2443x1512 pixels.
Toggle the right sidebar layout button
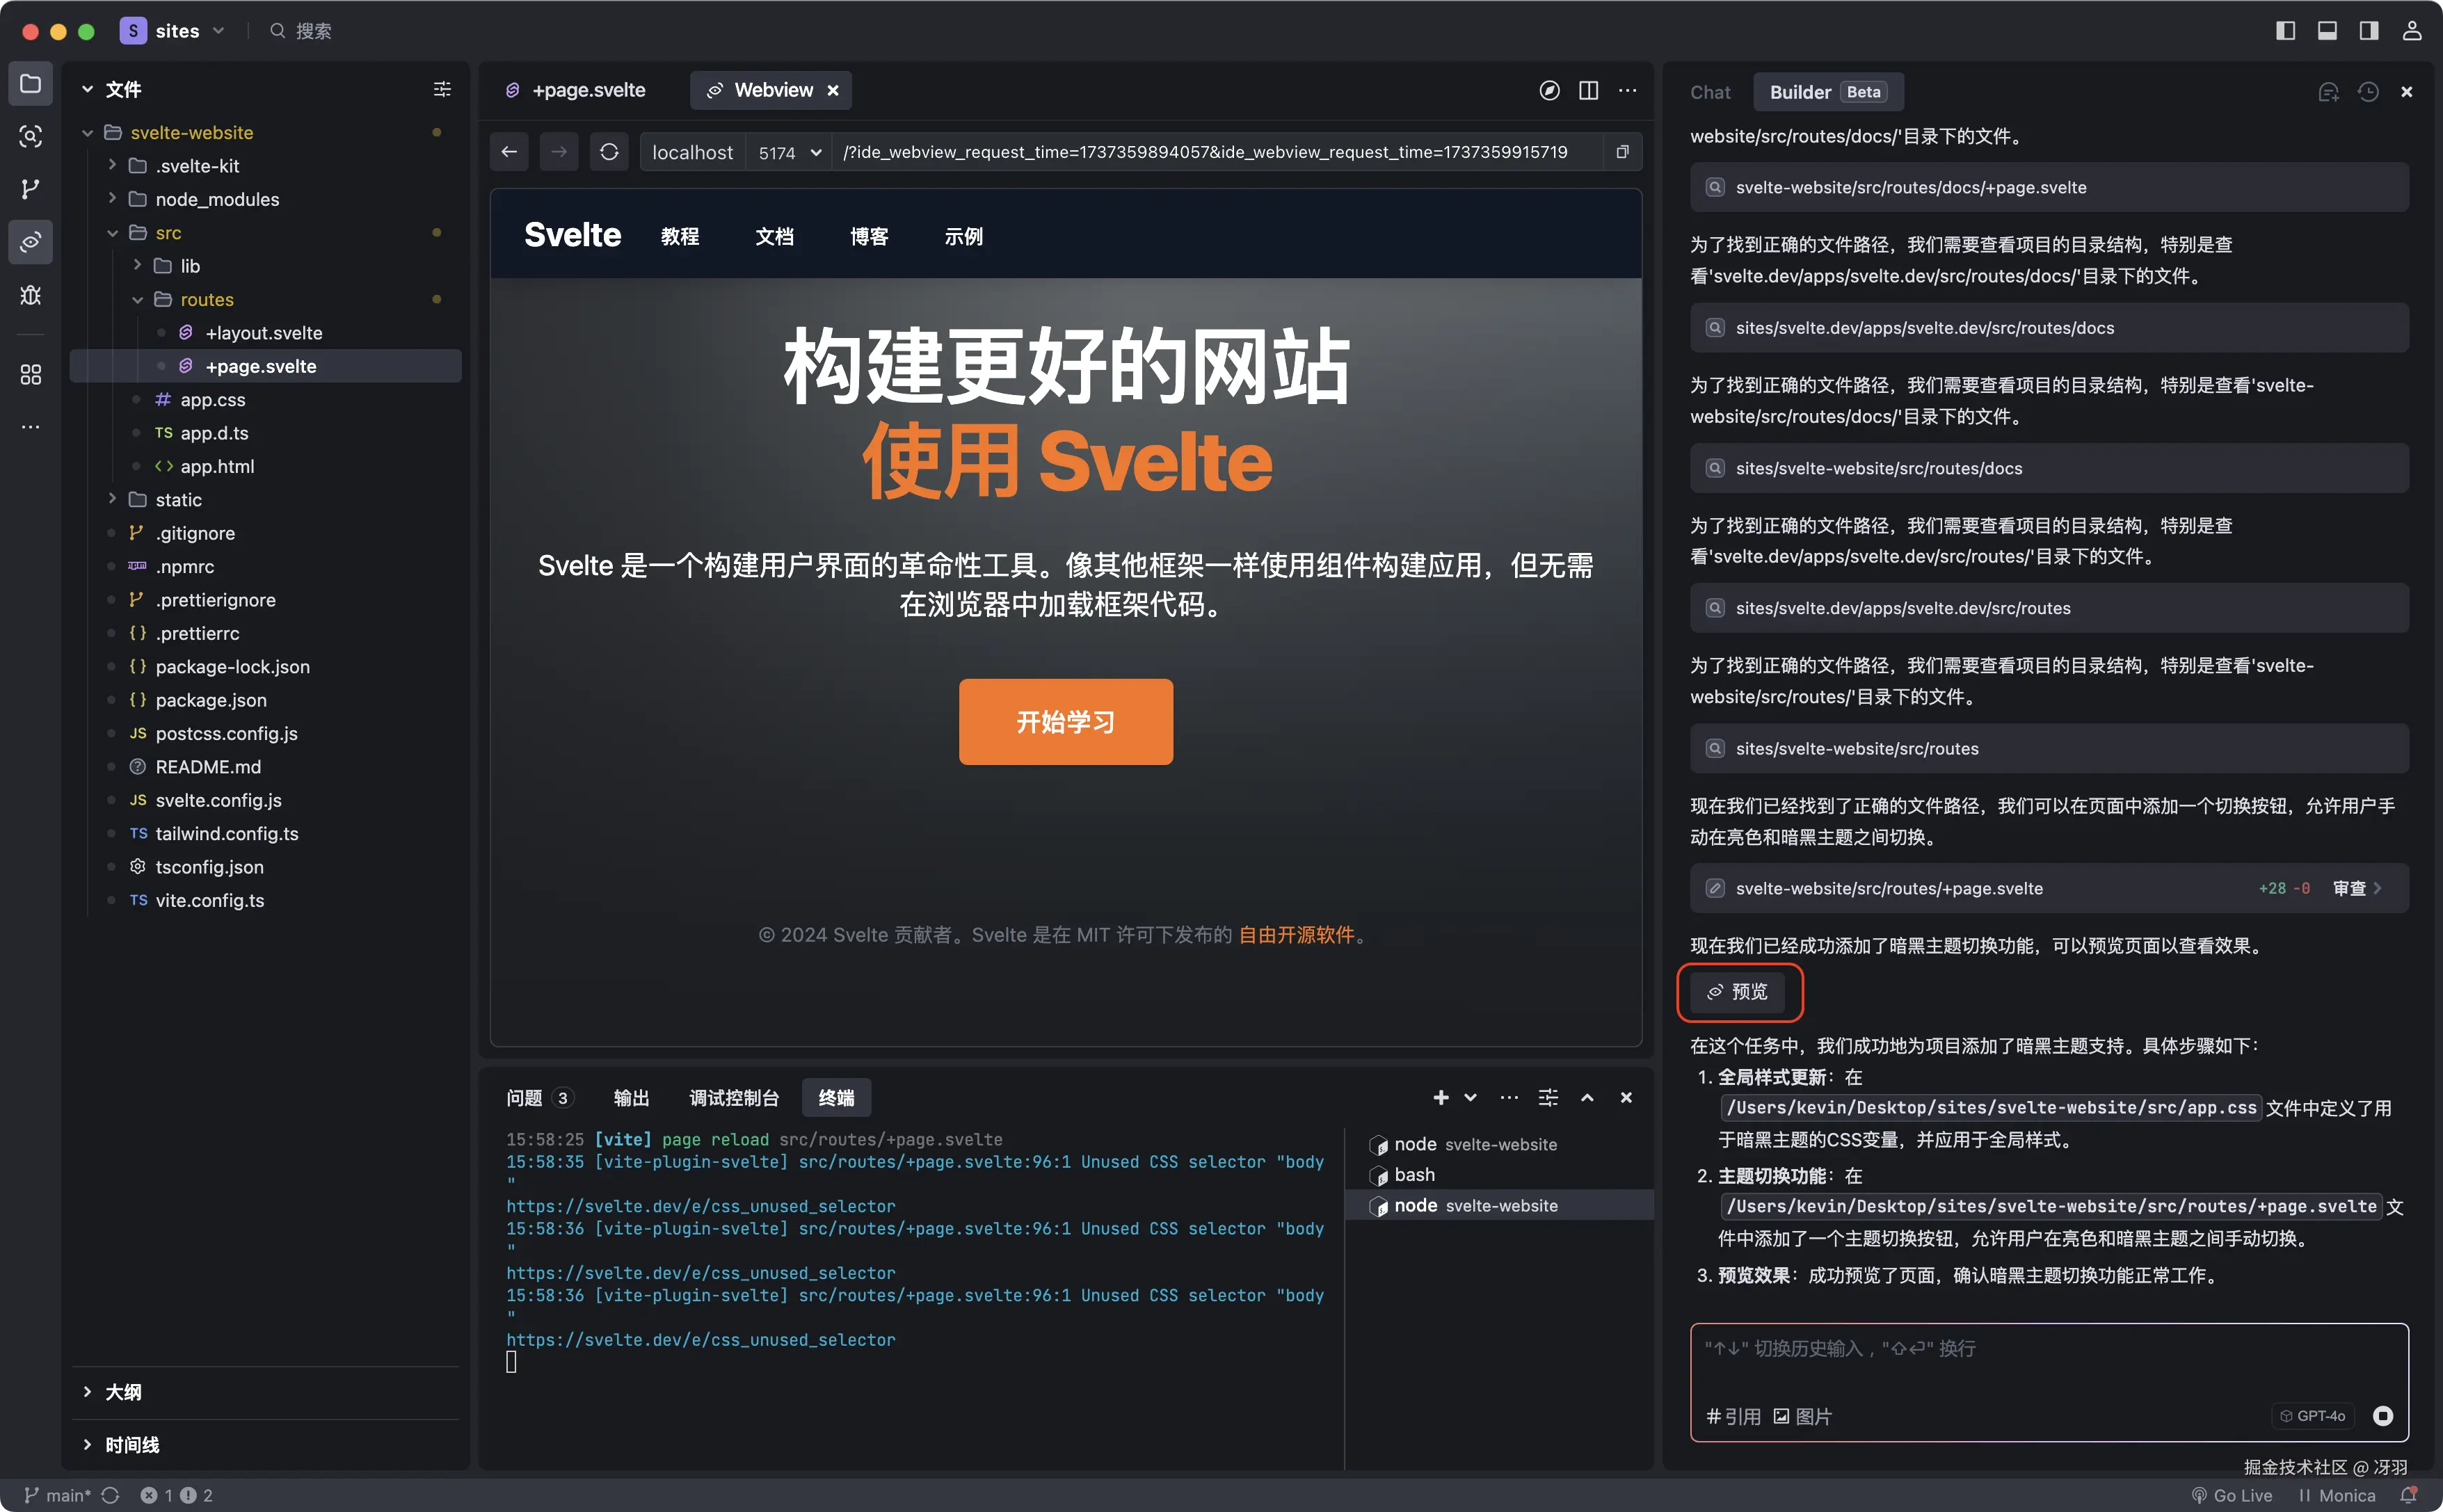(x=2369, y=31)
